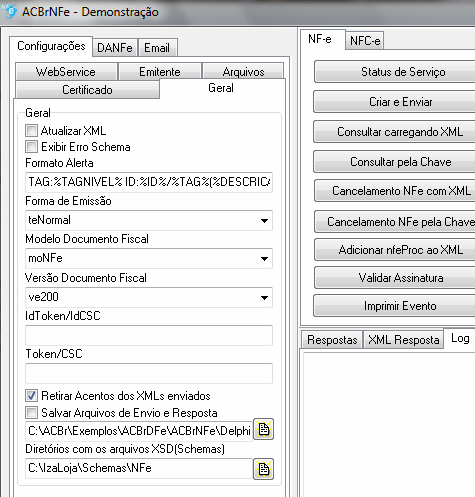
Task: Switch to the NFC-e tab
Action: point(365,41)
